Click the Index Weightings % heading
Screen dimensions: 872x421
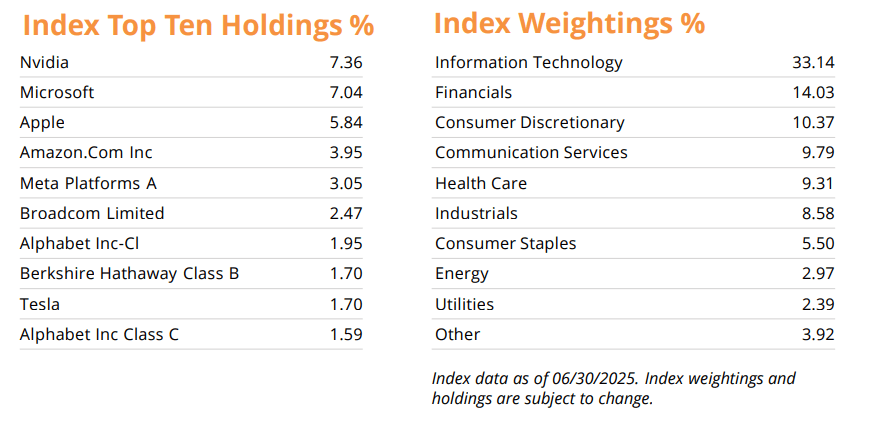569,22
